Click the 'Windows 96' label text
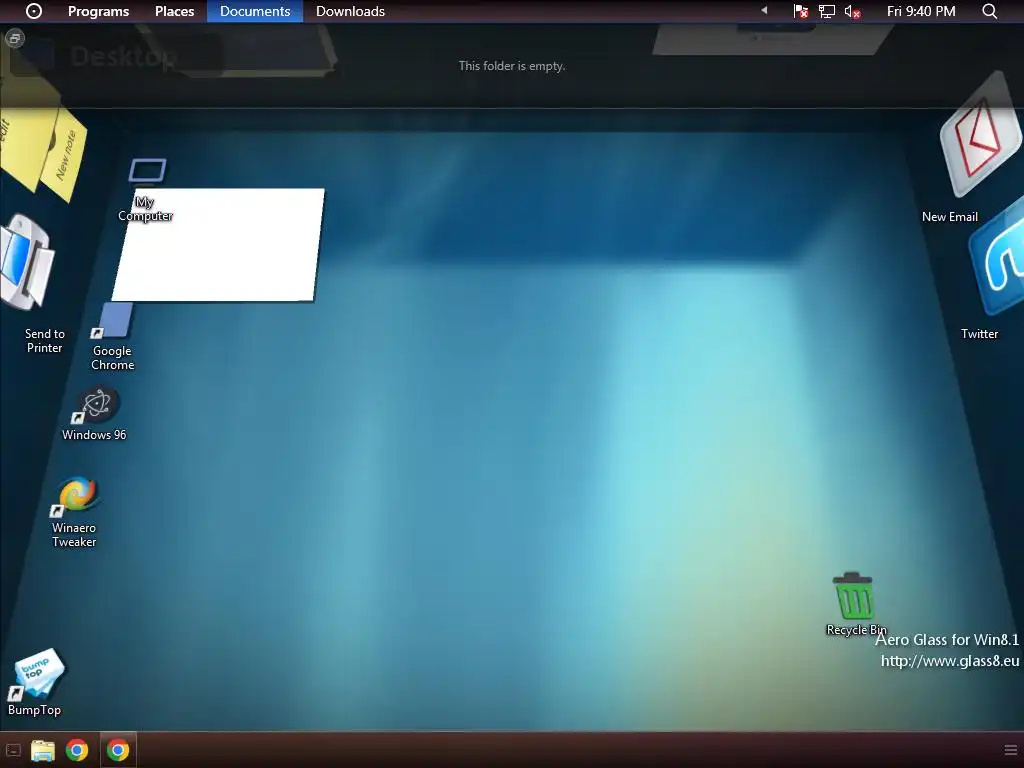 coord(94,435)
